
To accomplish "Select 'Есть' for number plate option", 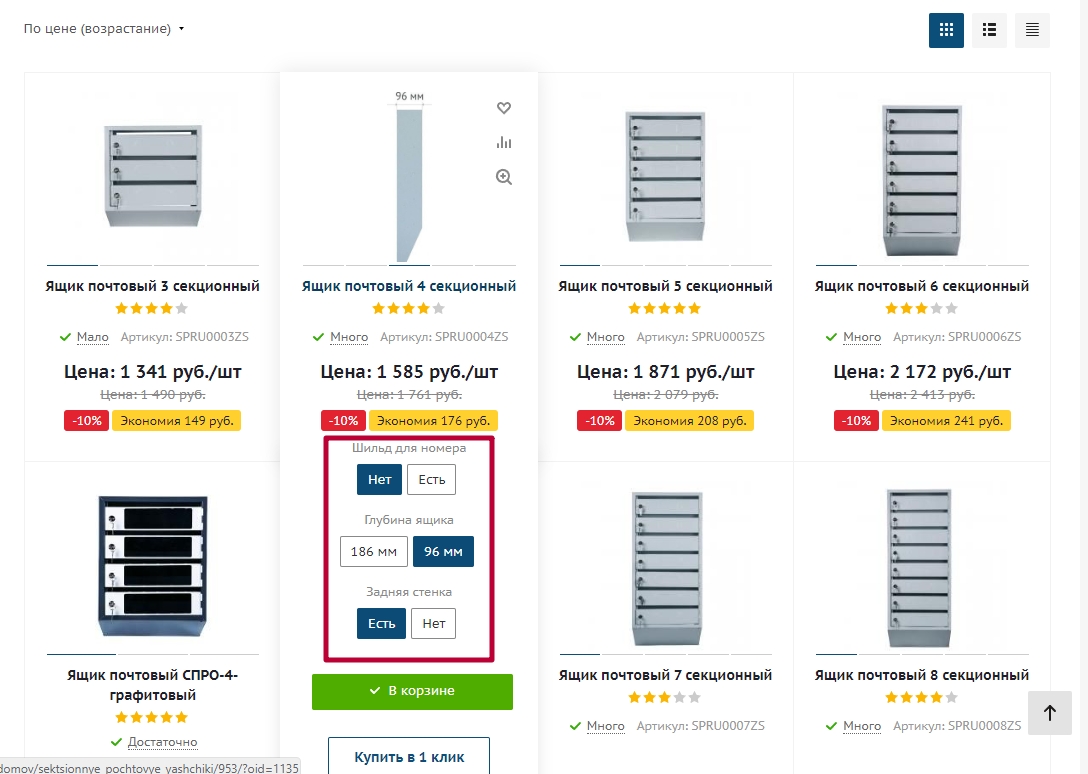I will (431, 480).
